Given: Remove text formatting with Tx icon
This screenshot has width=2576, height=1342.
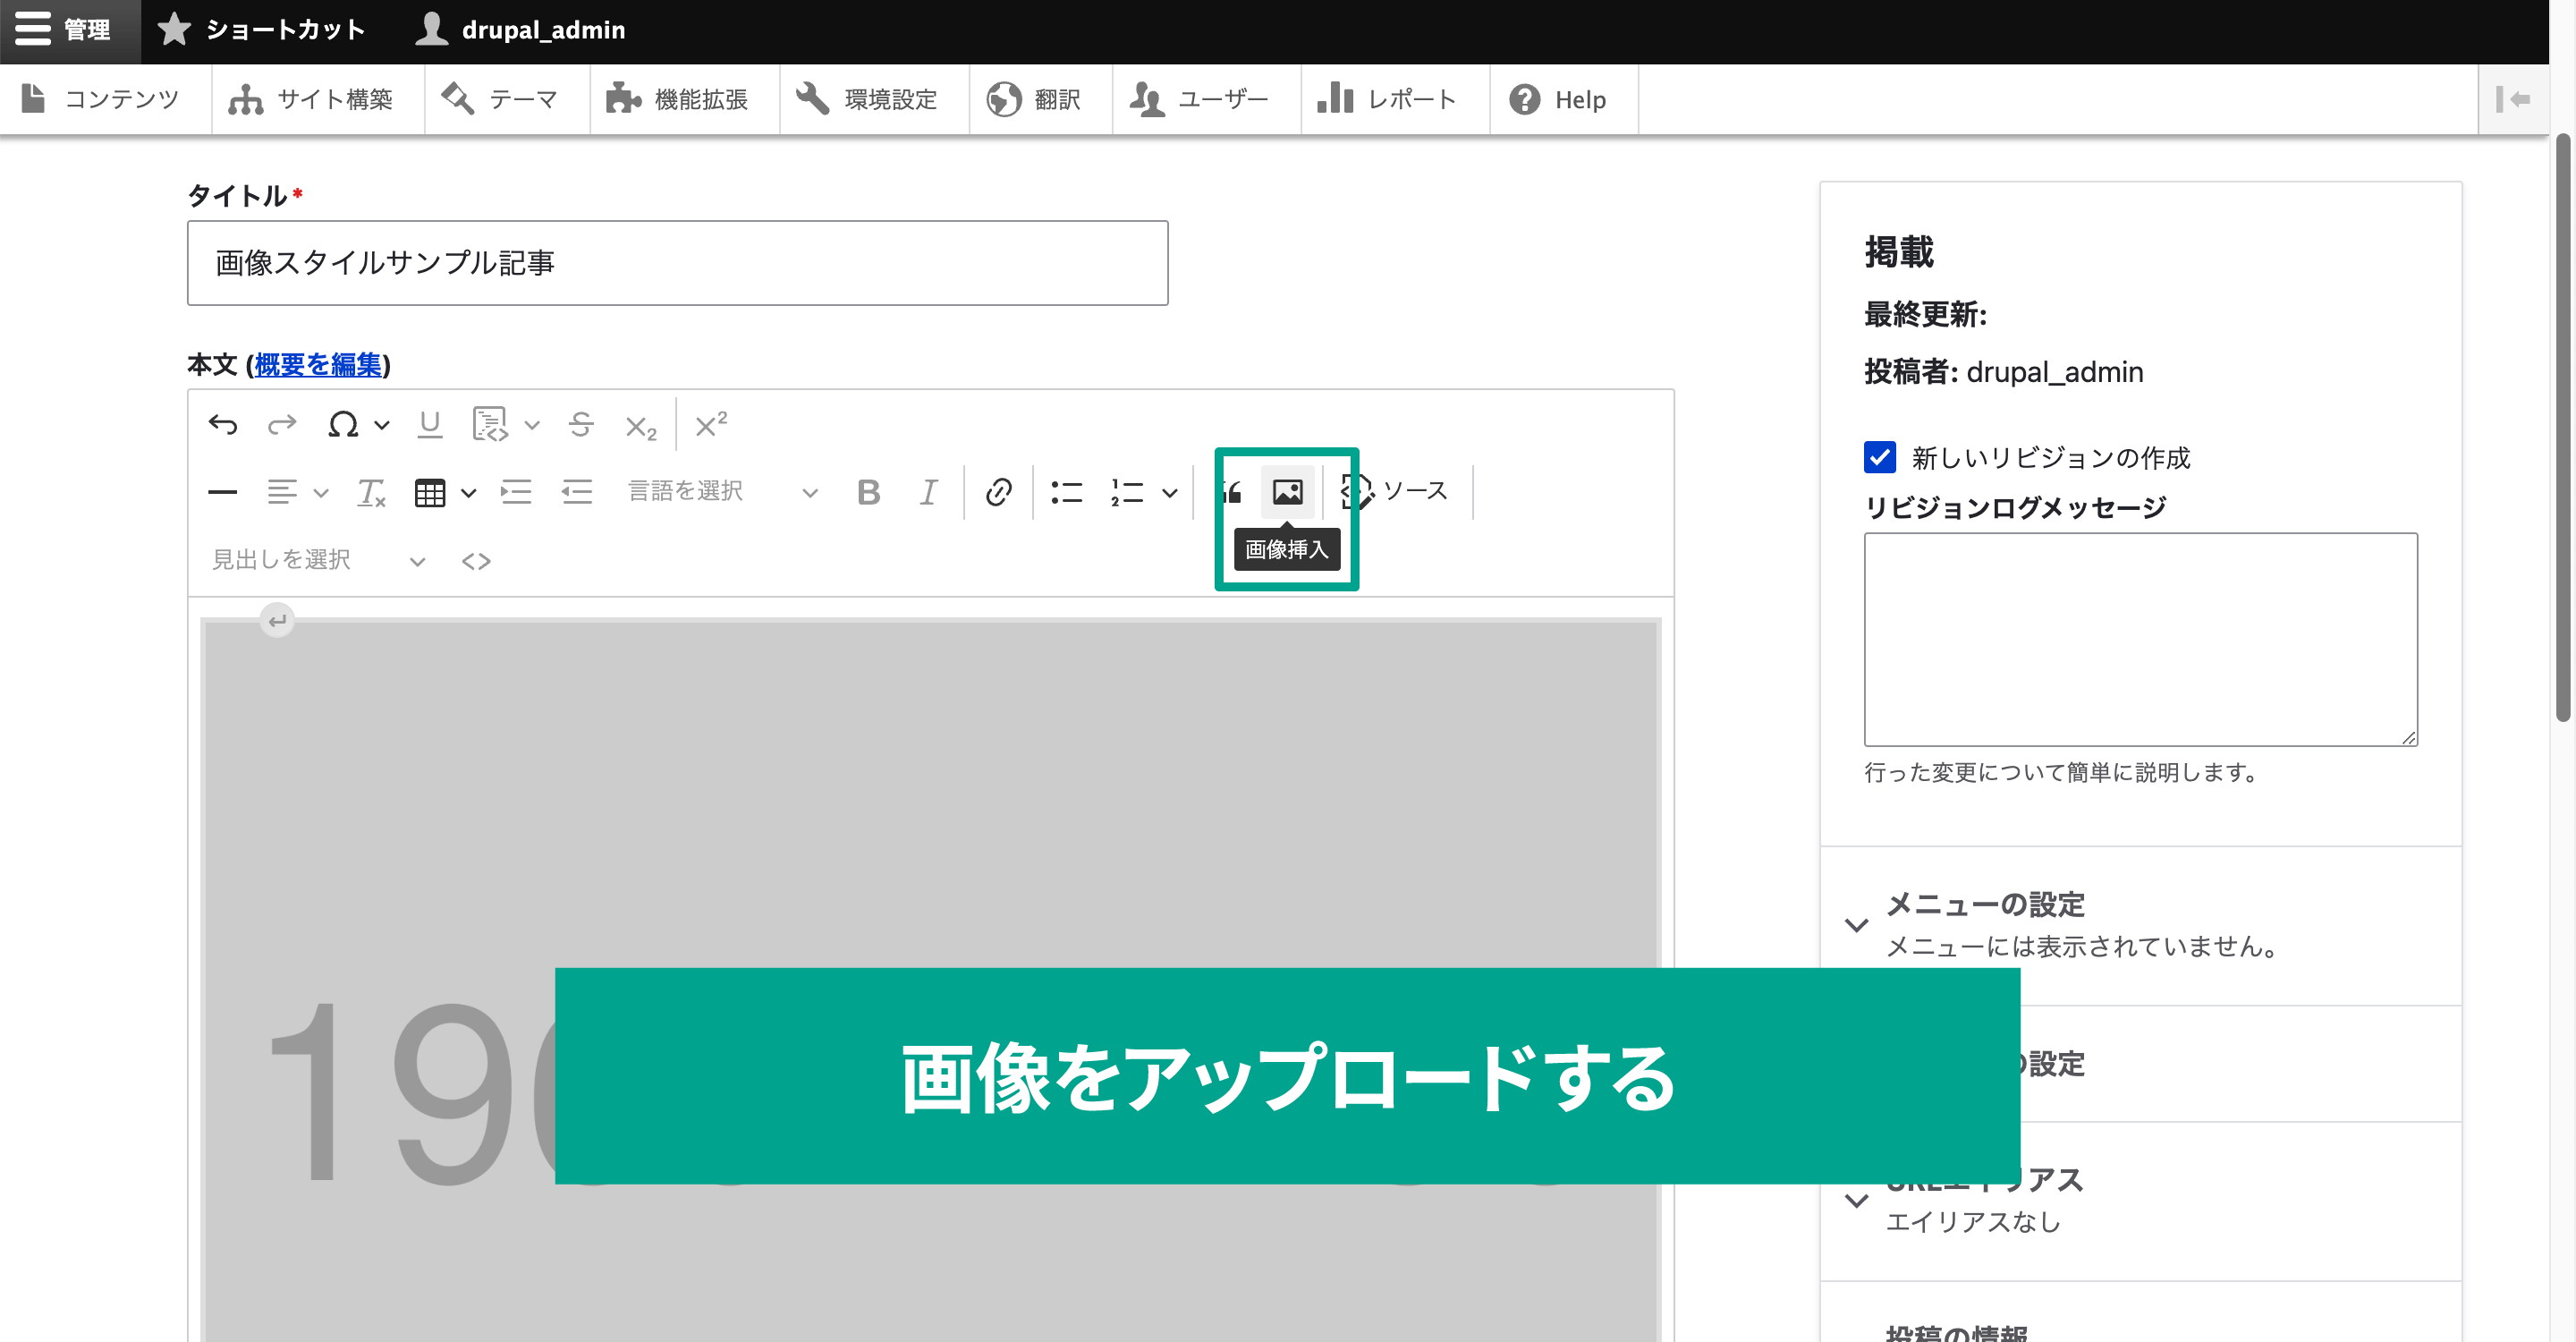Looking at the screenshot, I should pyautogui.click(x=371, y=492).
